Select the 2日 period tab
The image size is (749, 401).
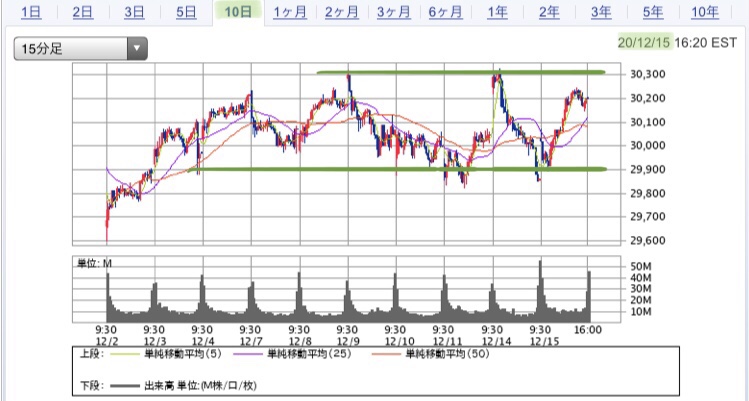83,12
